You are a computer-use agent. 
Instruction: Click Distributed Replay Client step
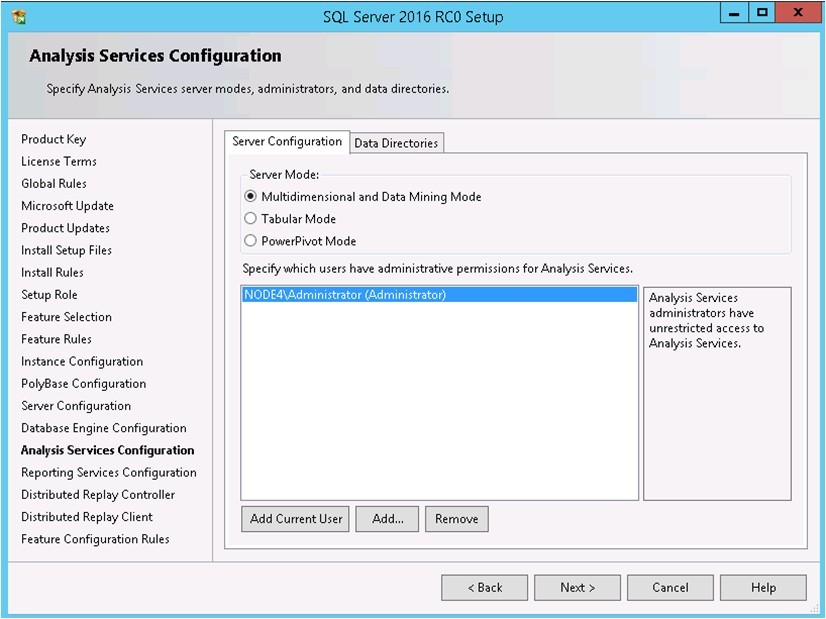87,517
